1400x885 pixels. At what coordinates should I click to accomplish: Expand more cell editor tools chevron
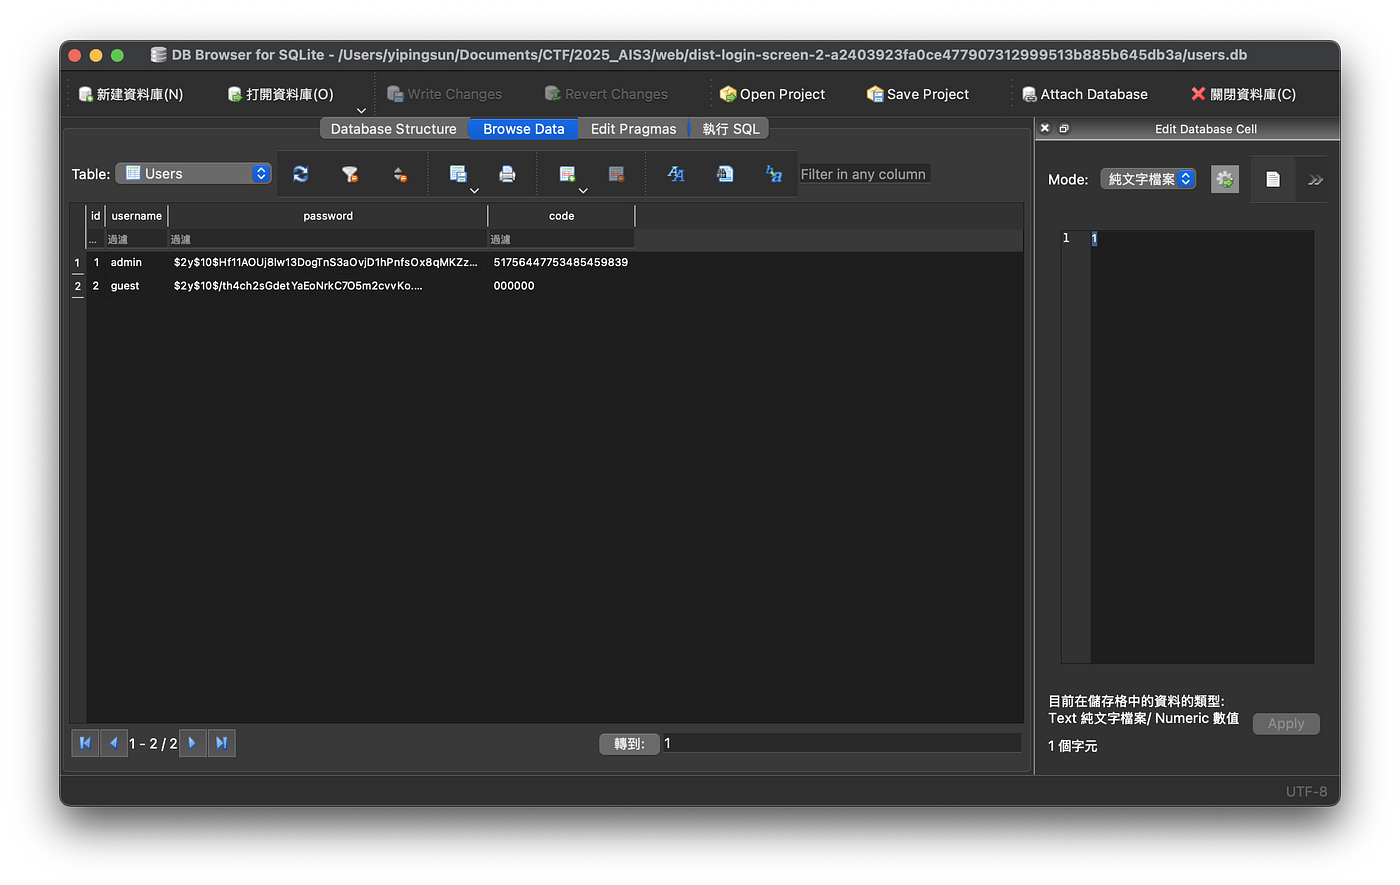tap(1315, 180)
